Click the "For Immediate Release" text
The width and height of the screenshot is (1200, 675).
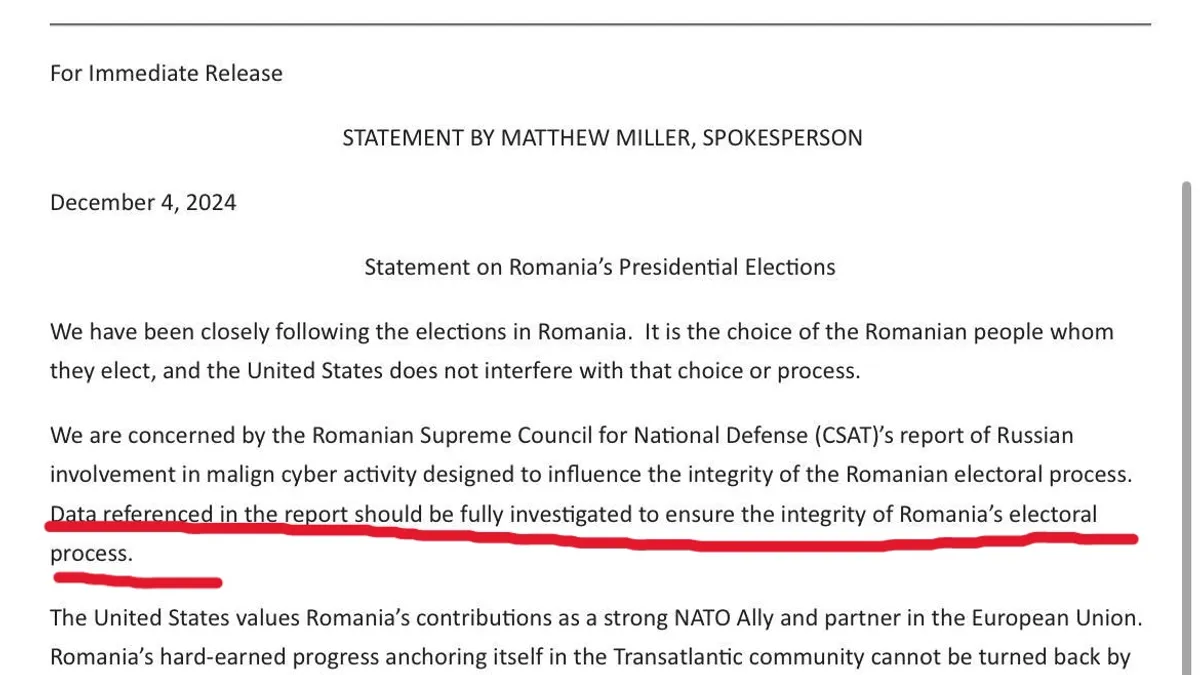(x=166, y=73)
